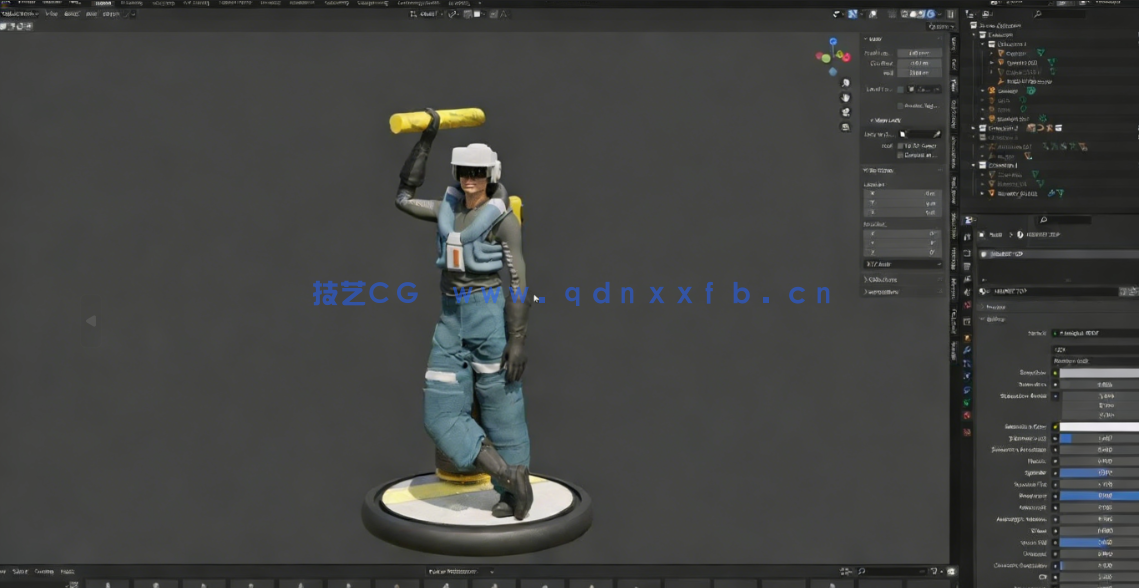The width and height of the screenshot is (1139, 588).
Task: Click the pan view hand icon
Action: pyautogui.click(x=845, y=98)
